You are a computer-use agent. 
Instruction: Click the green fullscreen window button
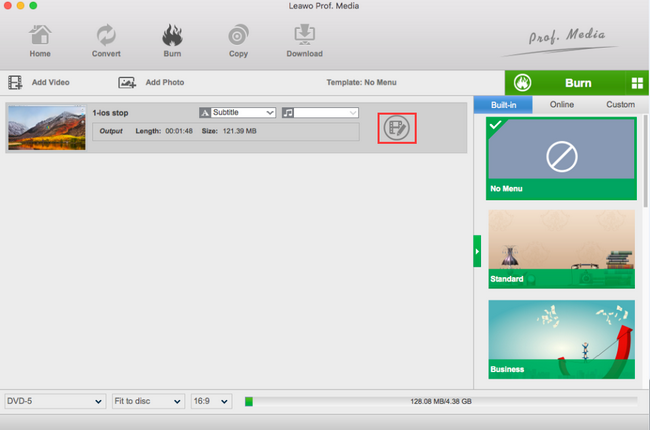pyautogui.click(x=33, y=5)
